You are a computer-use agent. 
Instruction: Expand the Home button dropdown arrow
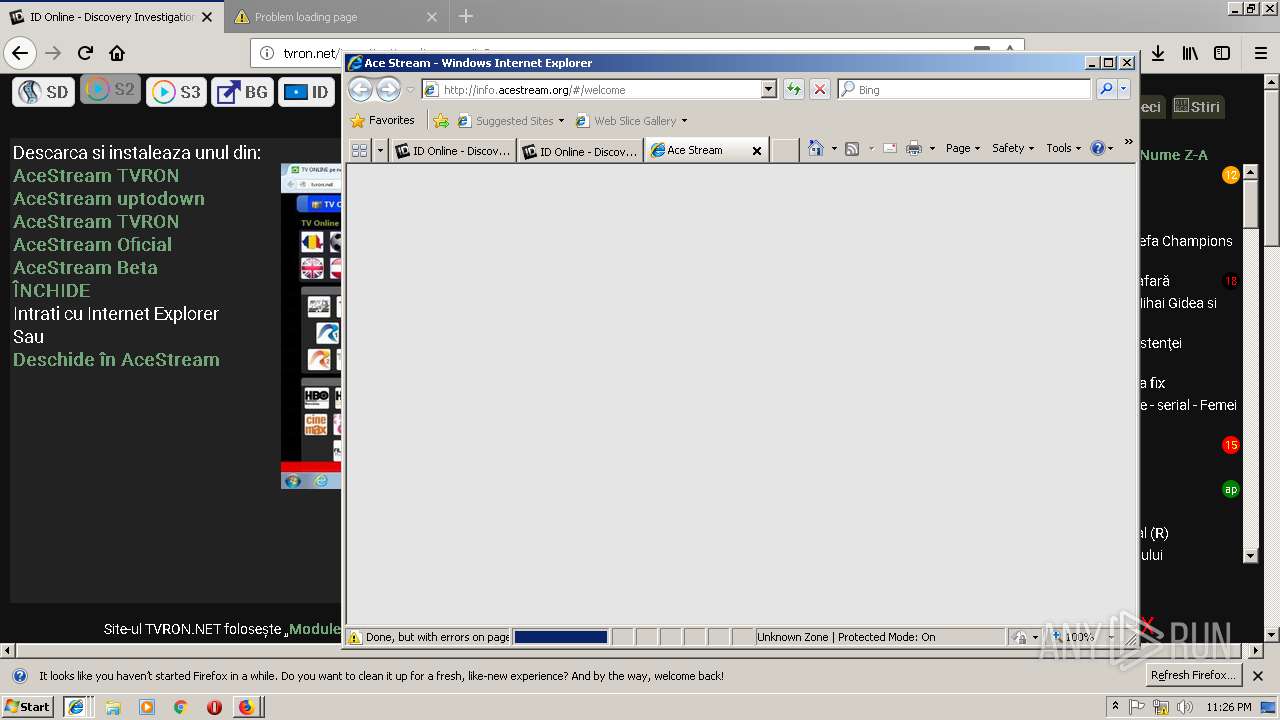833,148
